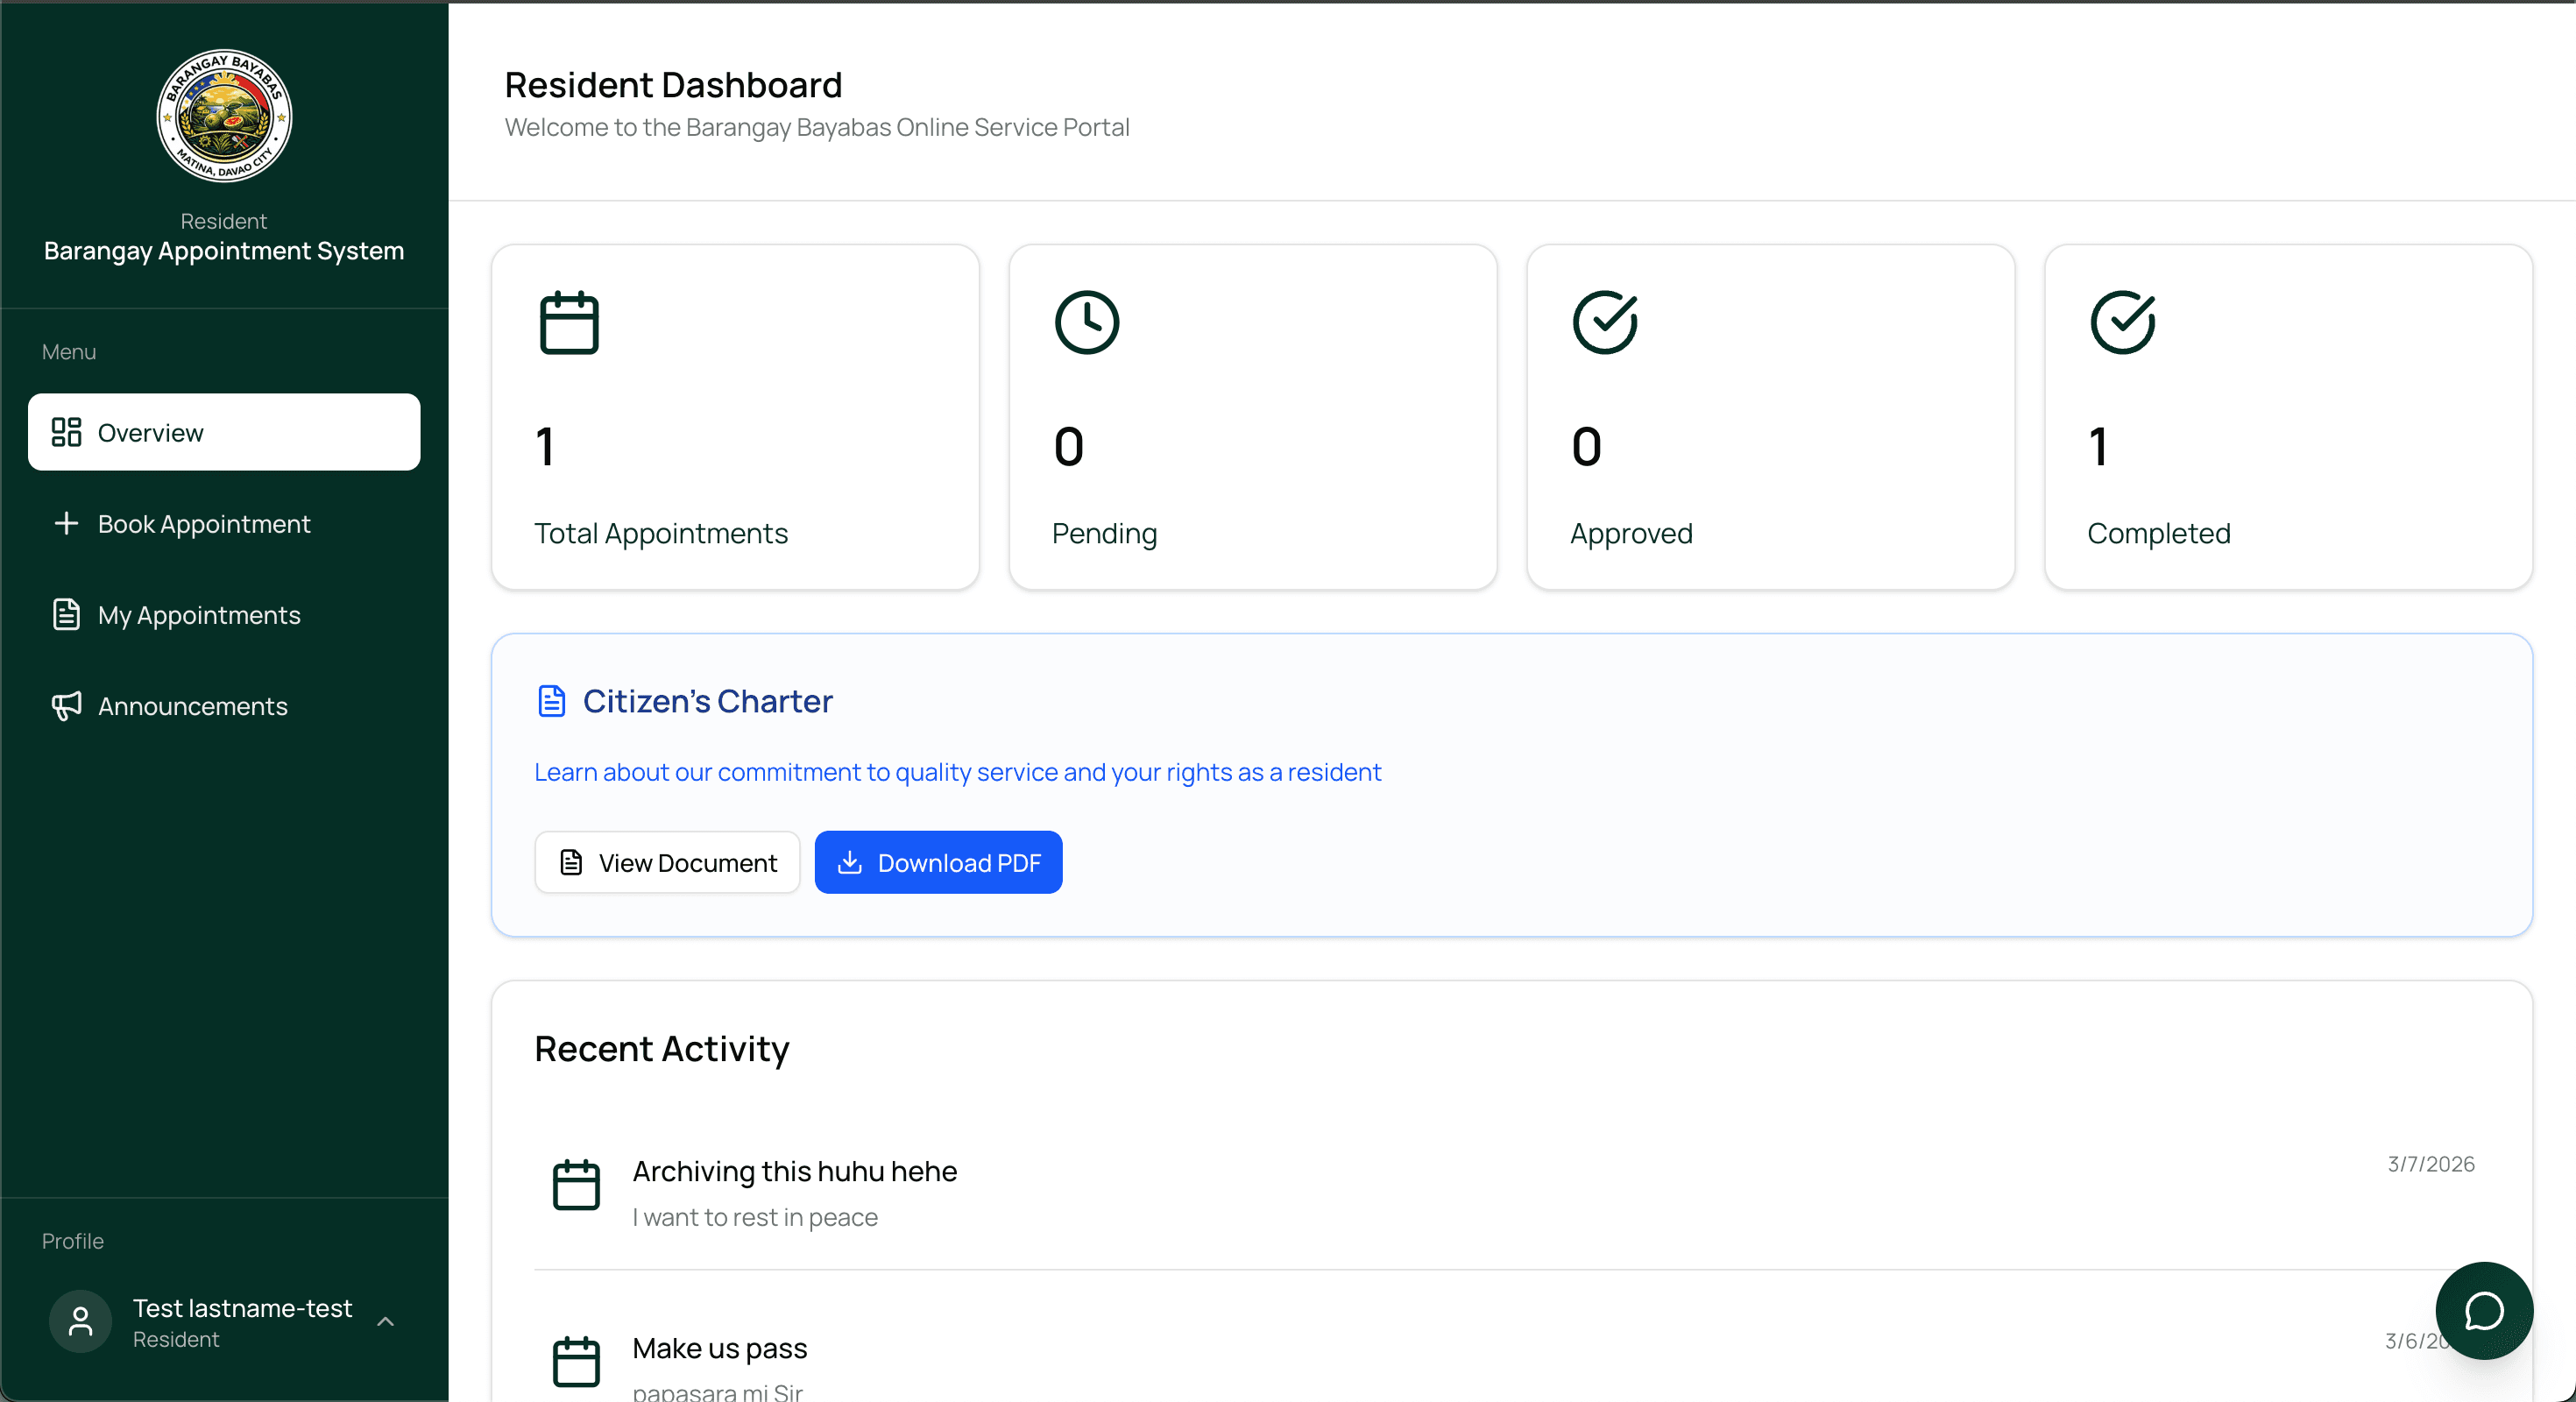Open Announcements menu item
This screenshot has height=1402, width=2576.
pos(224,705)
